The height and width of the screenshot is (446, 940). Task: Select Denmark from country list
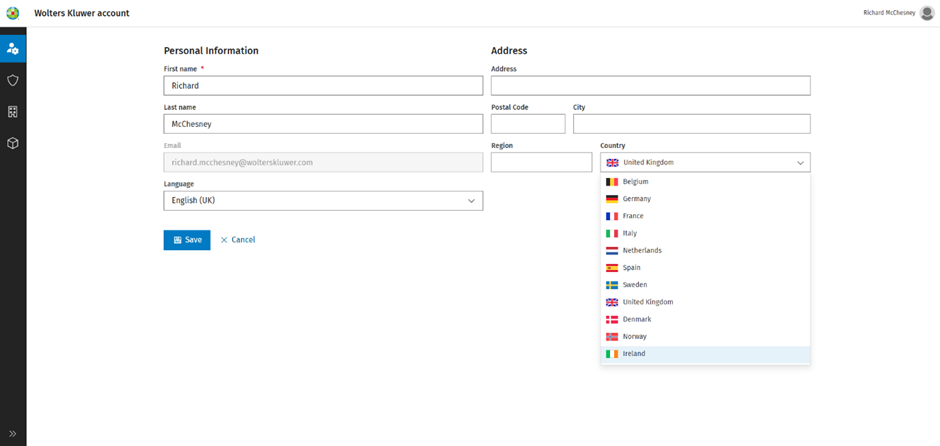point(706,320)
